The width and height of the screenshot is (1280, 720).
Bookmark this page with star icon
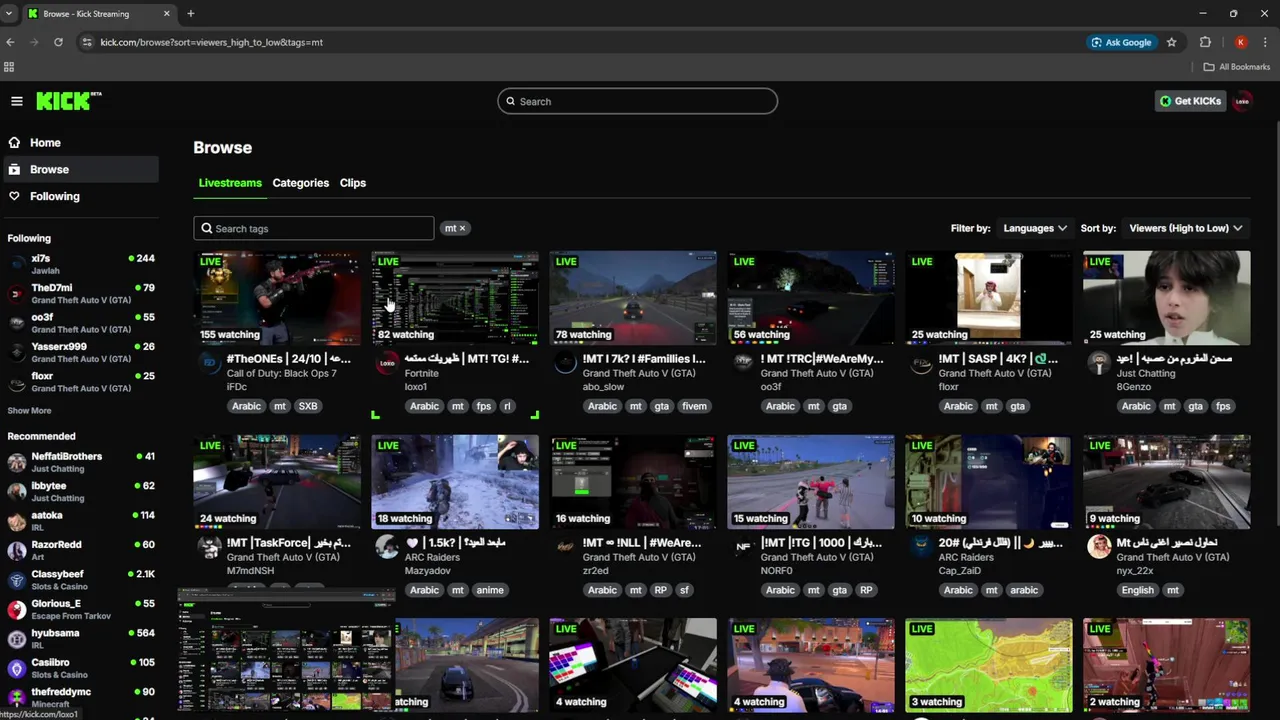click(1171, 42)
